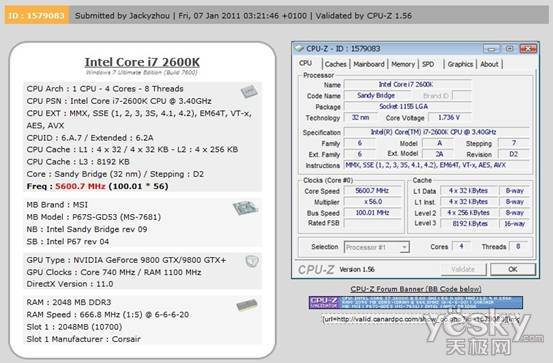The width and height of the screenshot is (553, 363).
Task: Select the SPD tab
Action: click(428, 64)
